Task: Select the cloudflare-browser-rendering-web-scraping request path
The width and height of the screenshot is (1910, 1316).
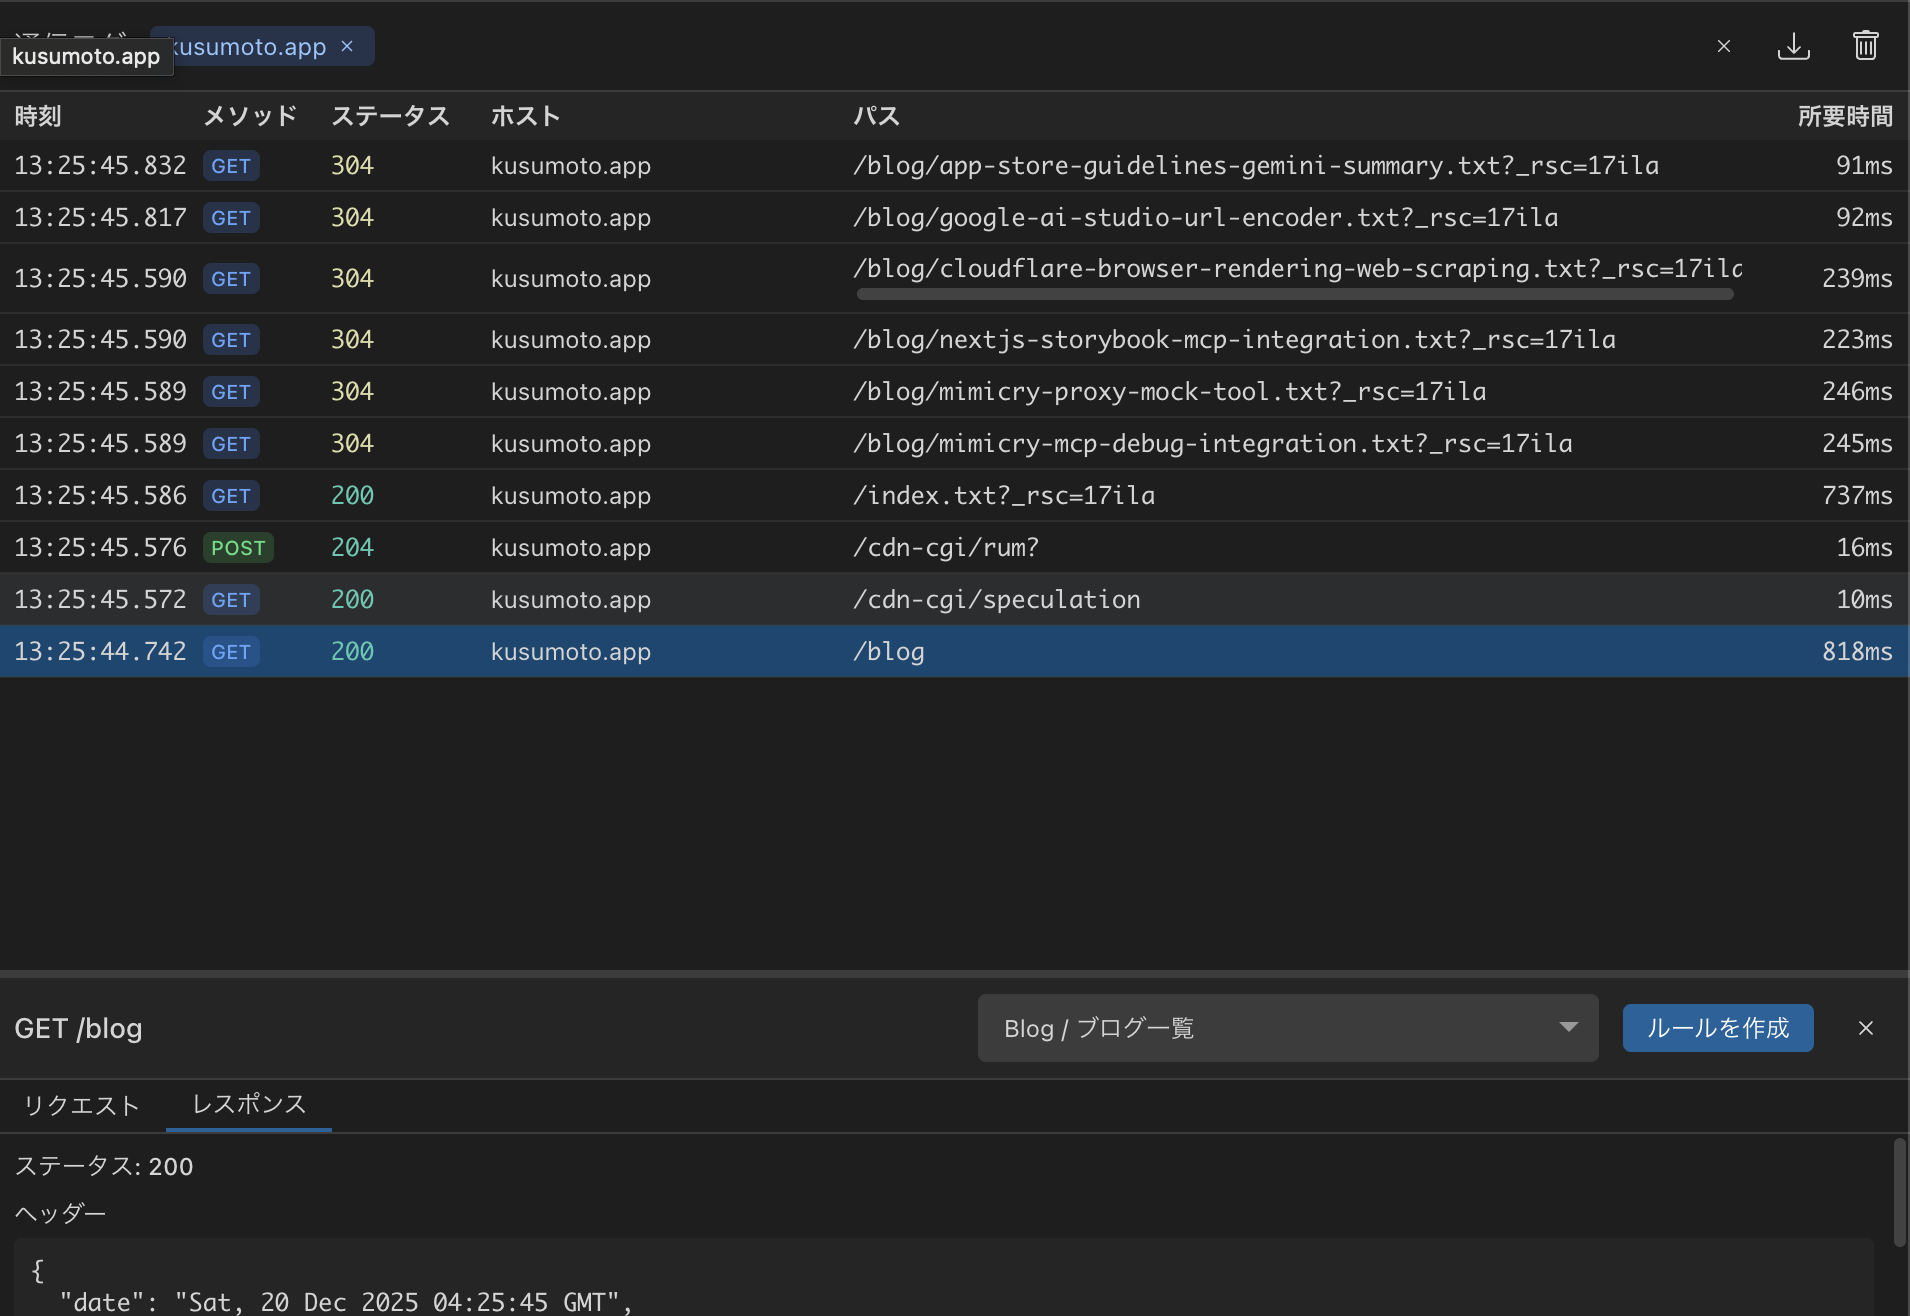Action: click(1297, 268)
